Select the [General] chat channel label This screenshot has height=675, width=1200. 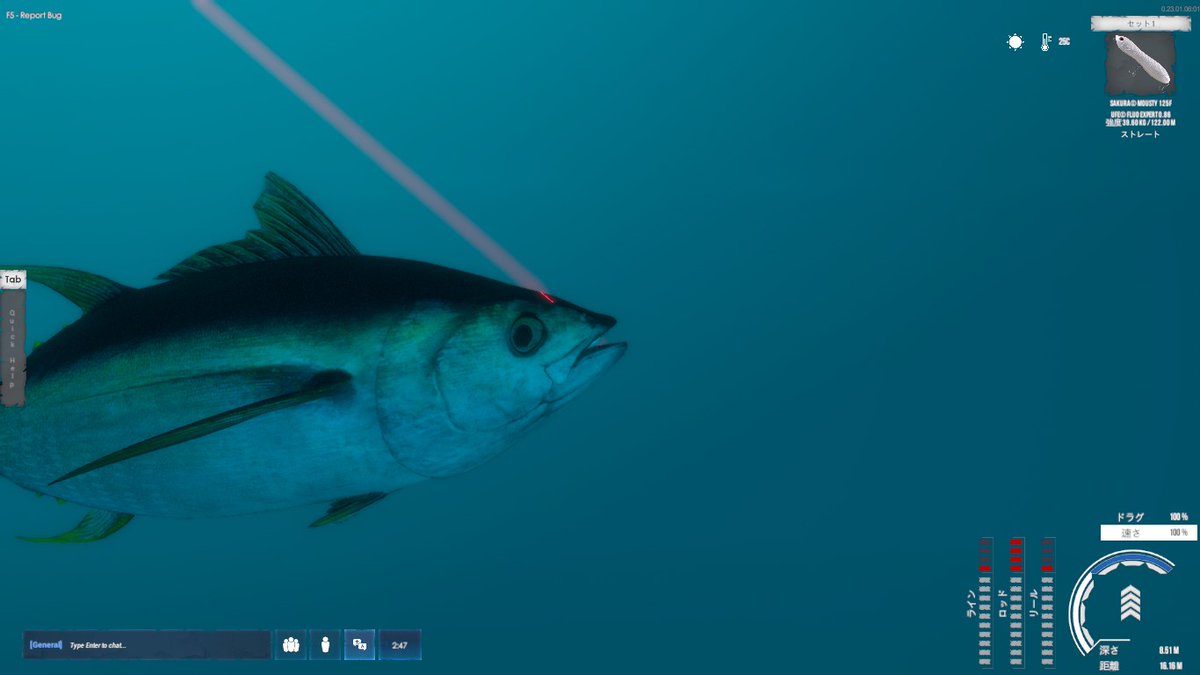coord(46,645)
